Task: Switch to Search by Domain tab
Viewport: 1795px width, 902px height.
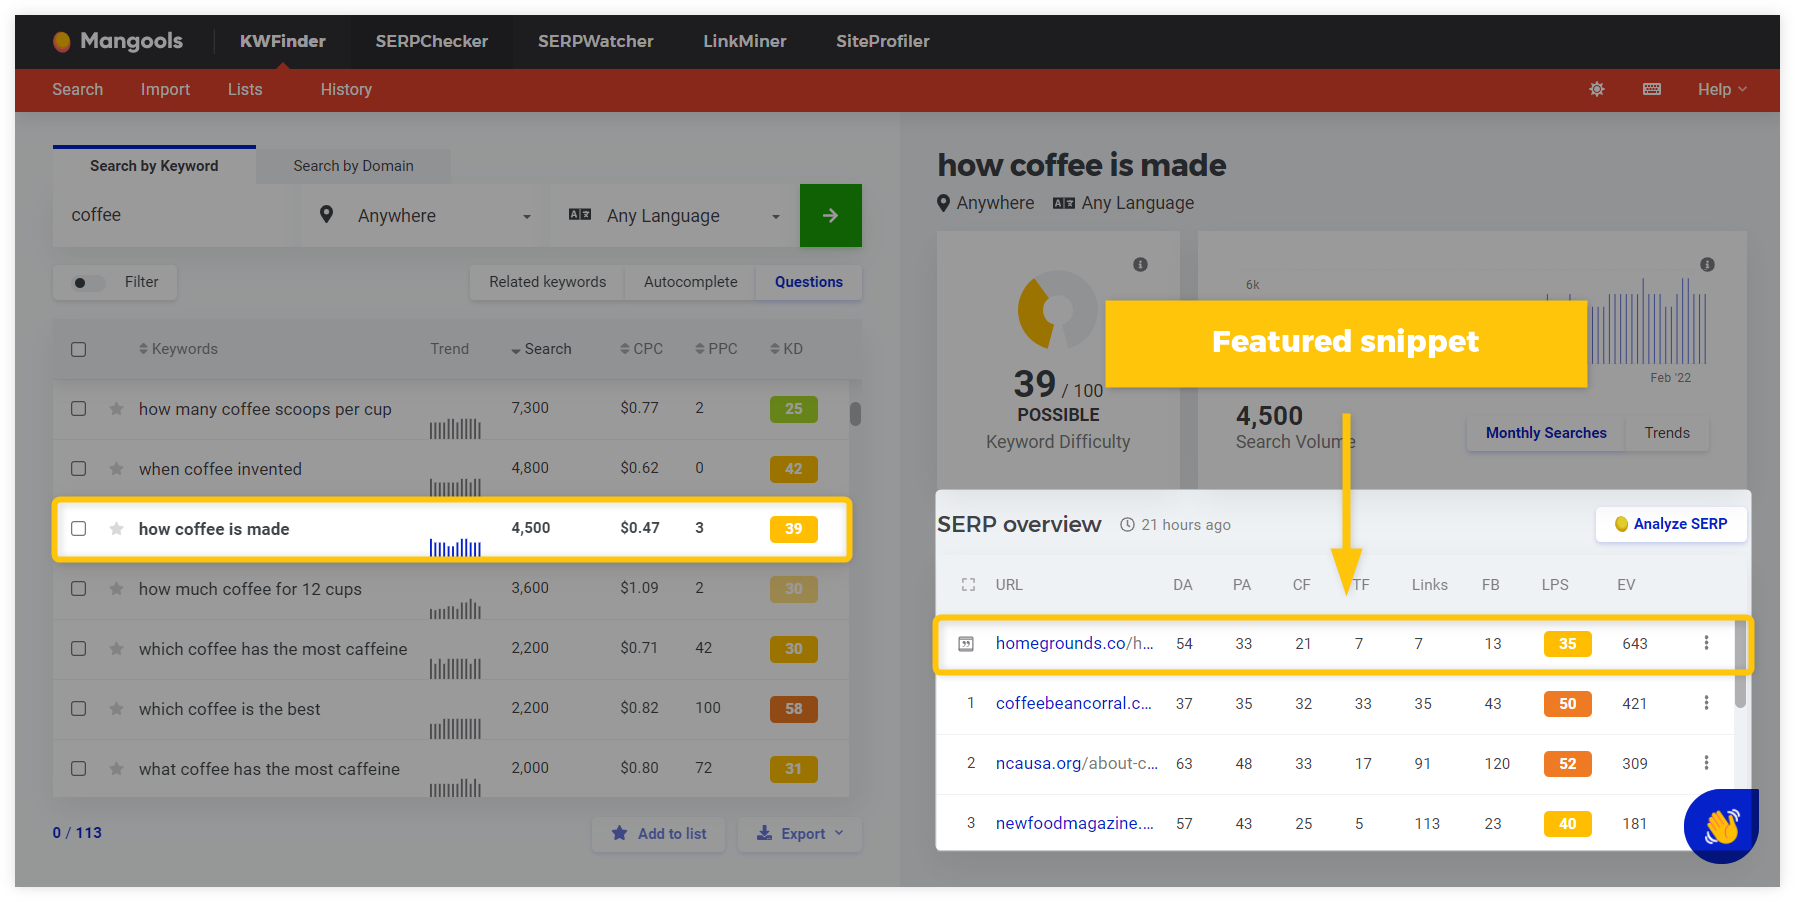Action: tap(353, 166)
